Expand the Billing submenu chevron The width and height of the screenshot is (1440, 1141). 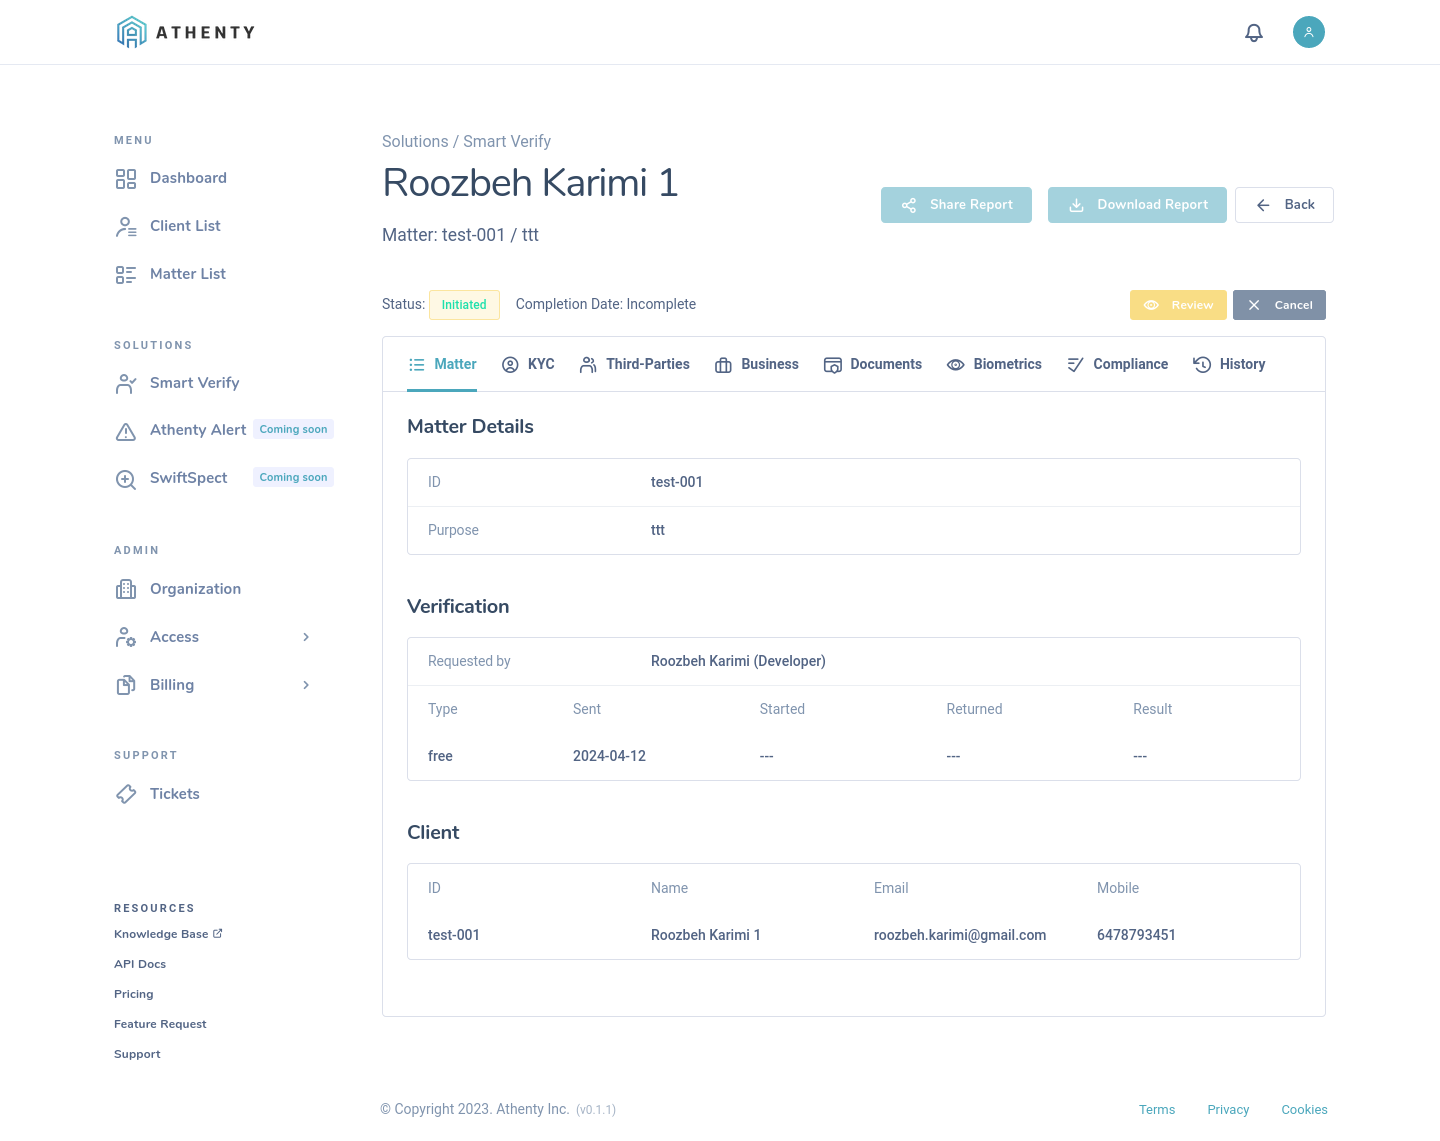[x=306, y=685]
